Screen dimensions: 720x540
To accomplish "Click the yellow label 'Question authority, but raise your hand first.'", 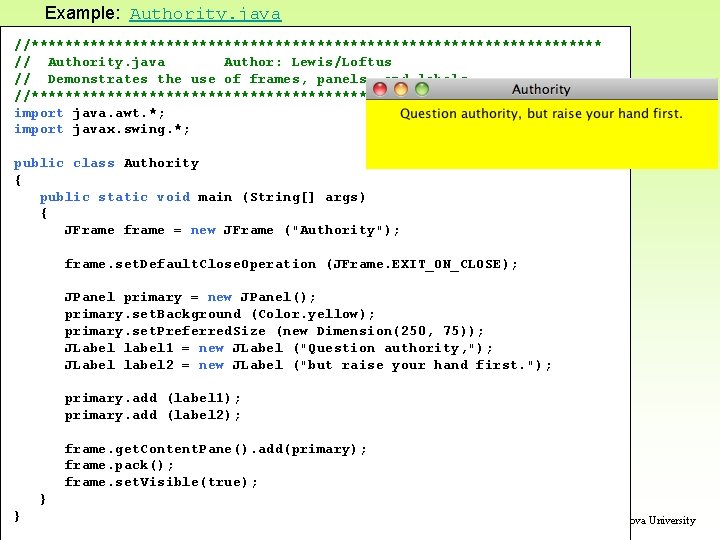I will [541, 114].
